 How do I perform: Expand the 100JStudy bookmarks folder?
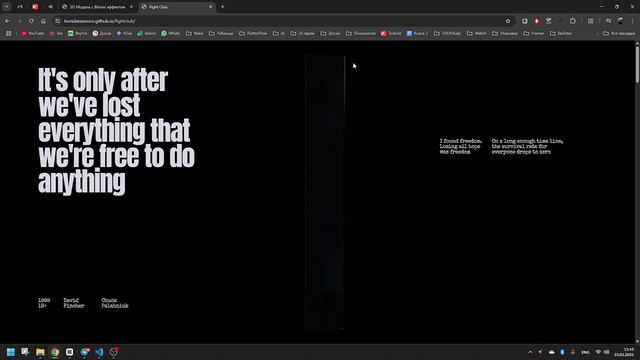[447, 33]
